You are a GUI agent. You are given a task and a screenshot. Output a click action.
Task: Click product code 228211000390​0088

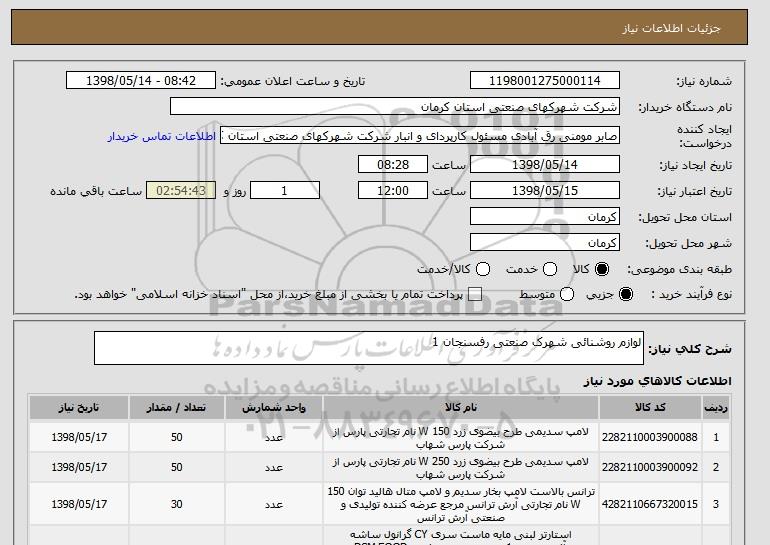650,437
